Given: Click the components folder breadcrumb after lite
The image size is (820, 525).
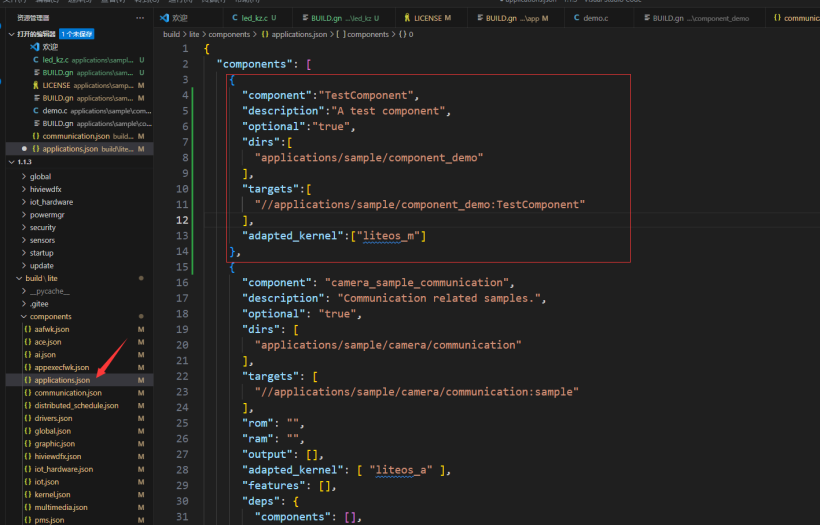Looking at the screenshot, I should pos(229,34).
